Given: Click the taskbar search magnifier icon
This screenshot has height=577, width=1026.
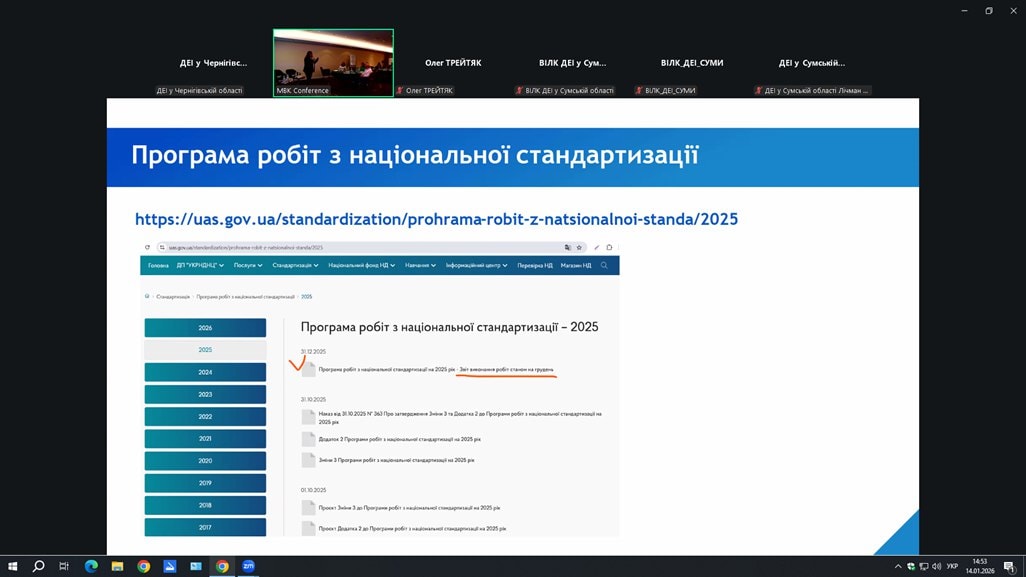Looking at the screenshot, I should click(x=39, y=566).
